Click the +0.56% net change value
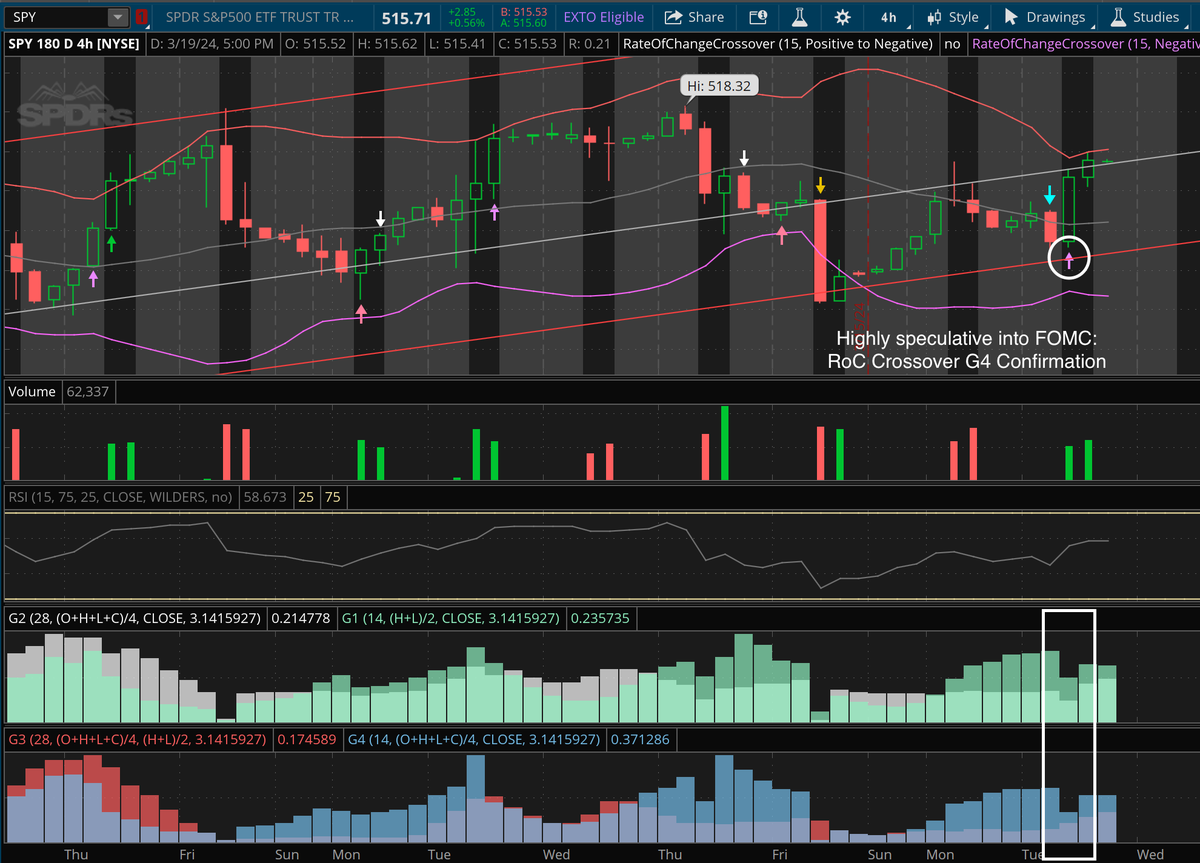 466,23
